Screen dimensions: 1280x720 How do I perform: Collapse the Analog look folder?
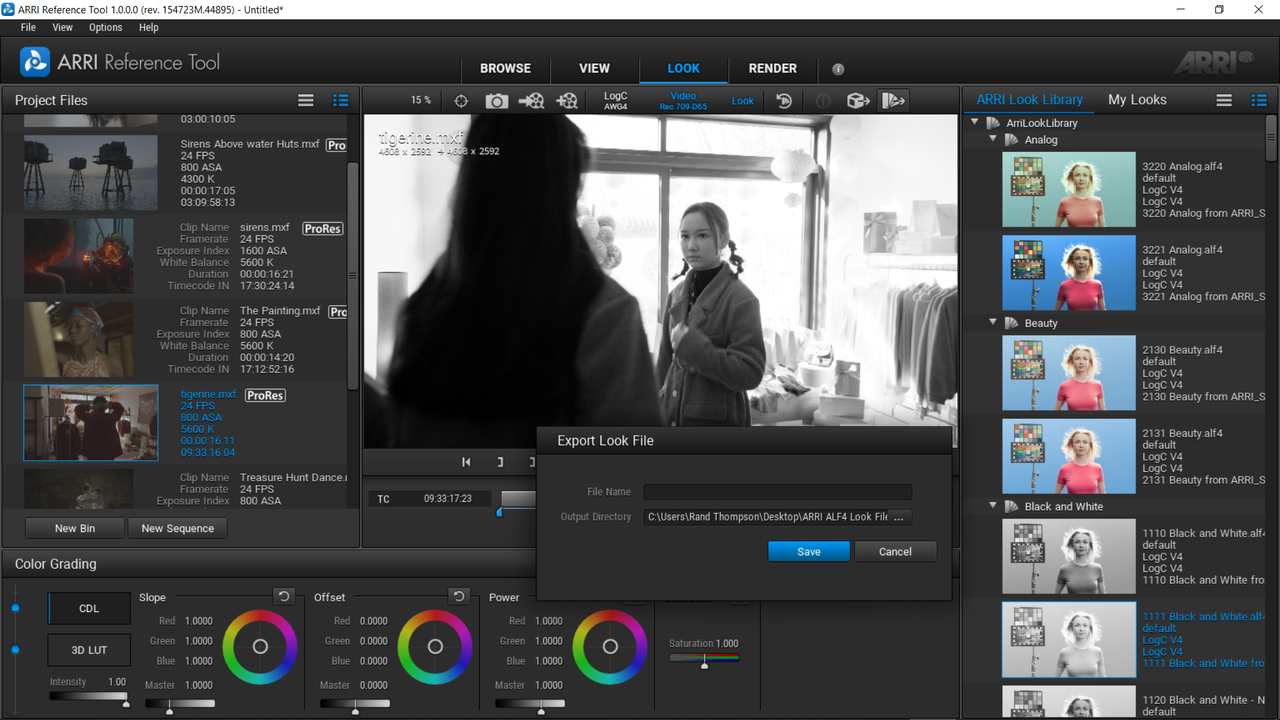[x=993, y=140]
